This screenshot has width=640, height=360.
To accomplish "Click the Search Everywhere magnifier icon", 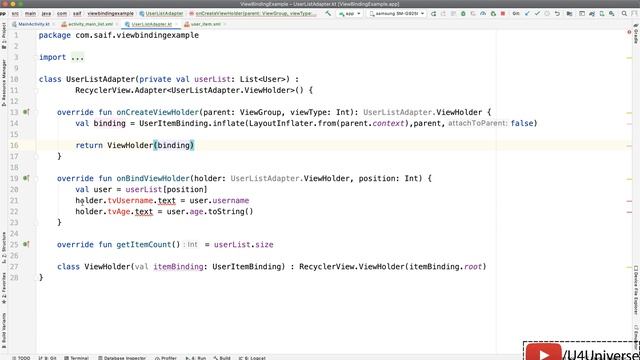I will click(624, 13).
